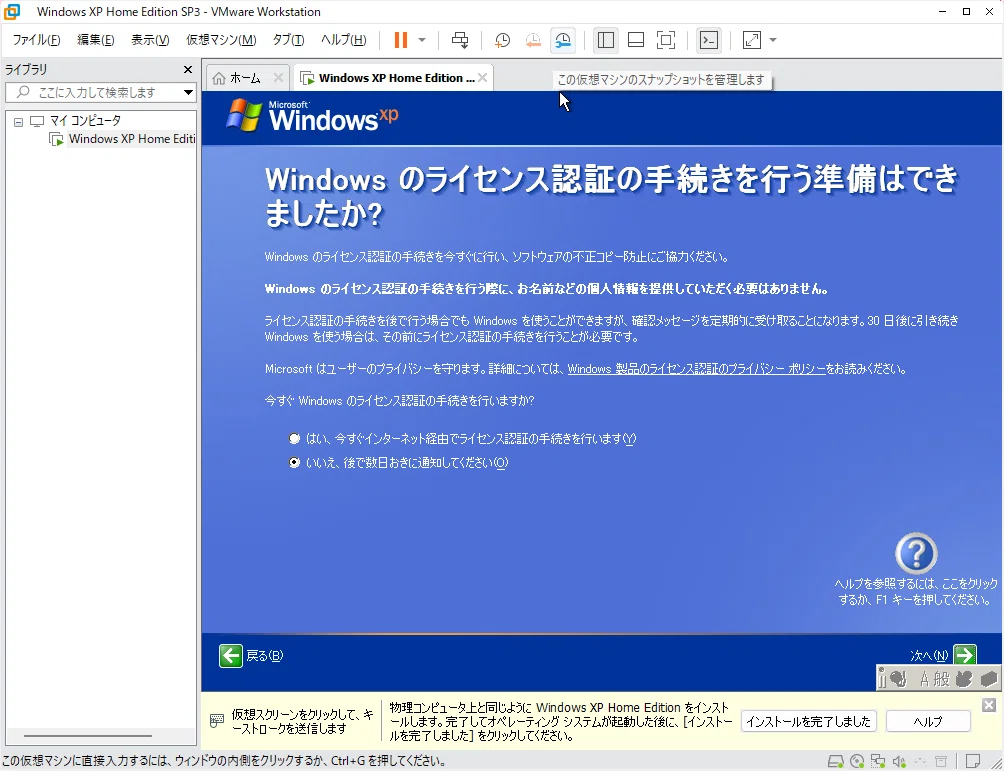1004x771 pixels.
Task: Open the stretch display options dropdown arrow
Action: point(773,40)
